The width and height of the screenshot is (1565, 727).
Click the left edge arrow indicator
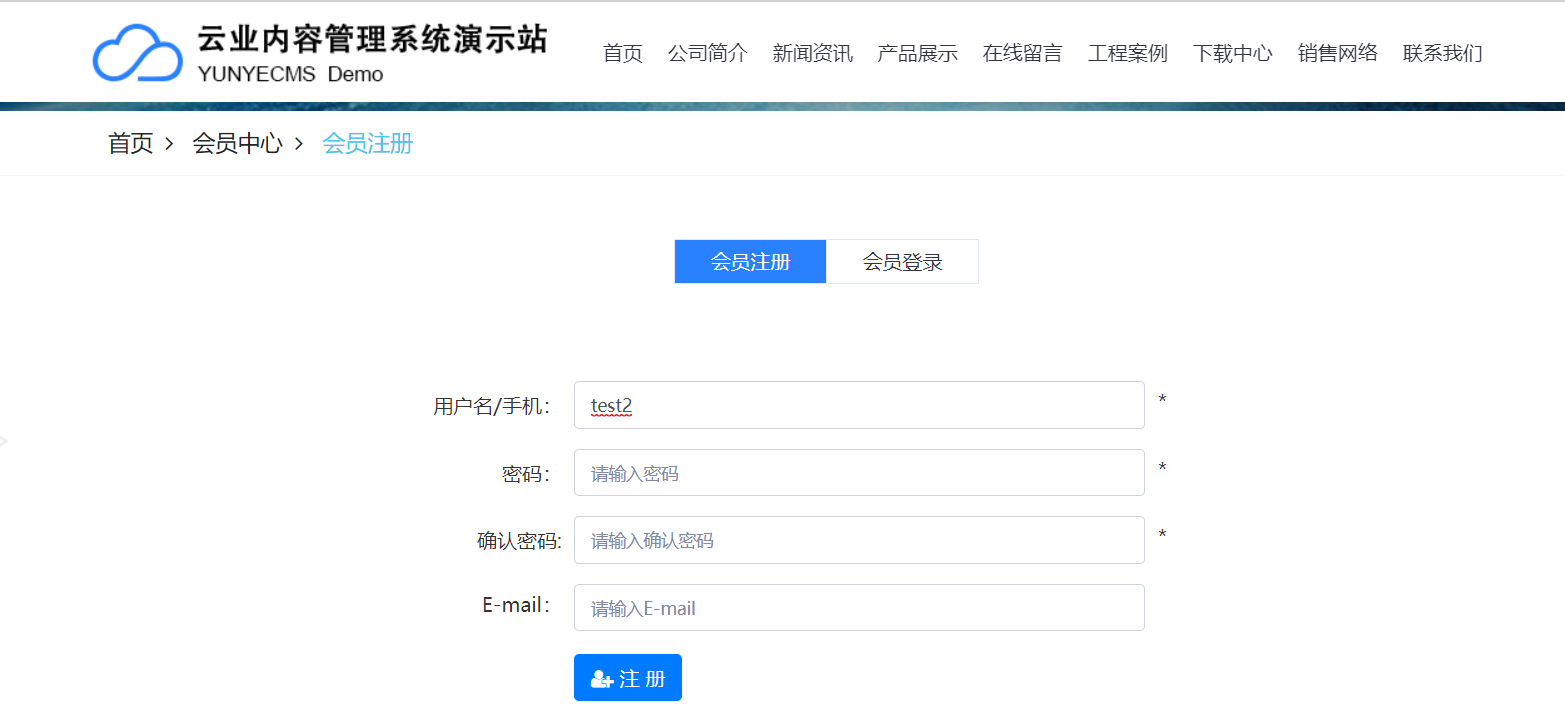point(5,440)
